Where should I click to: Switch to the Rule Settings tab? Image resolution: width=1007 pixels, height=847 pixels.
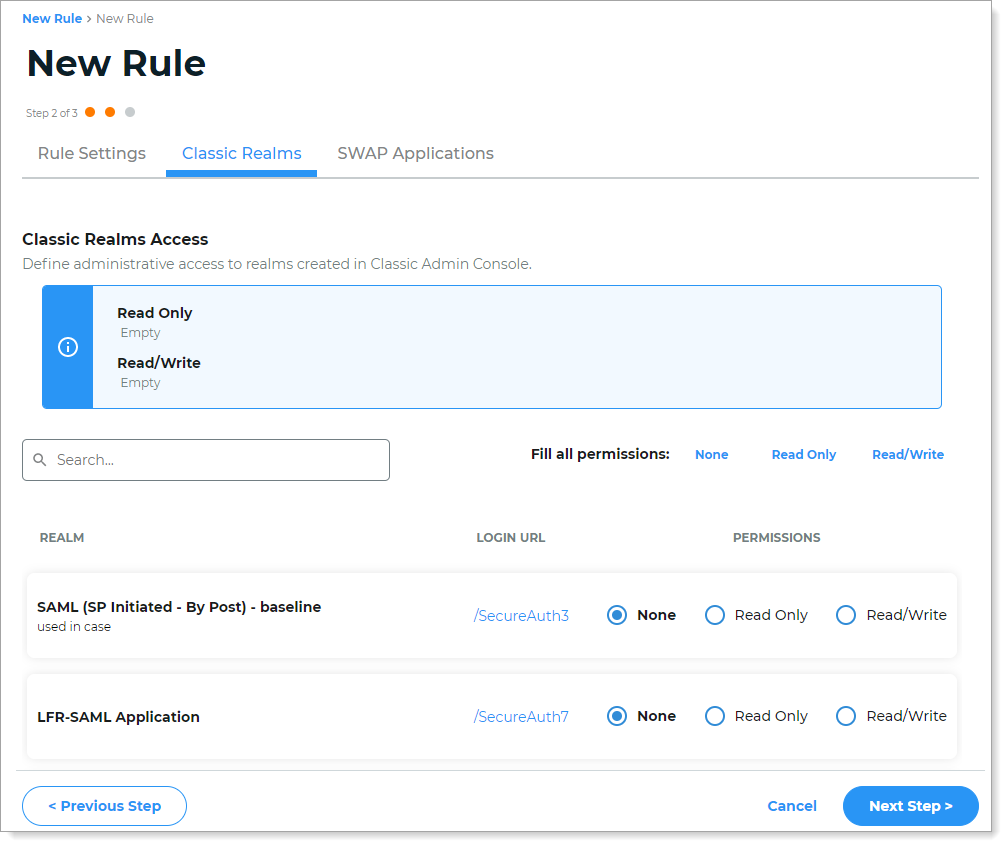tap(91, 153)
